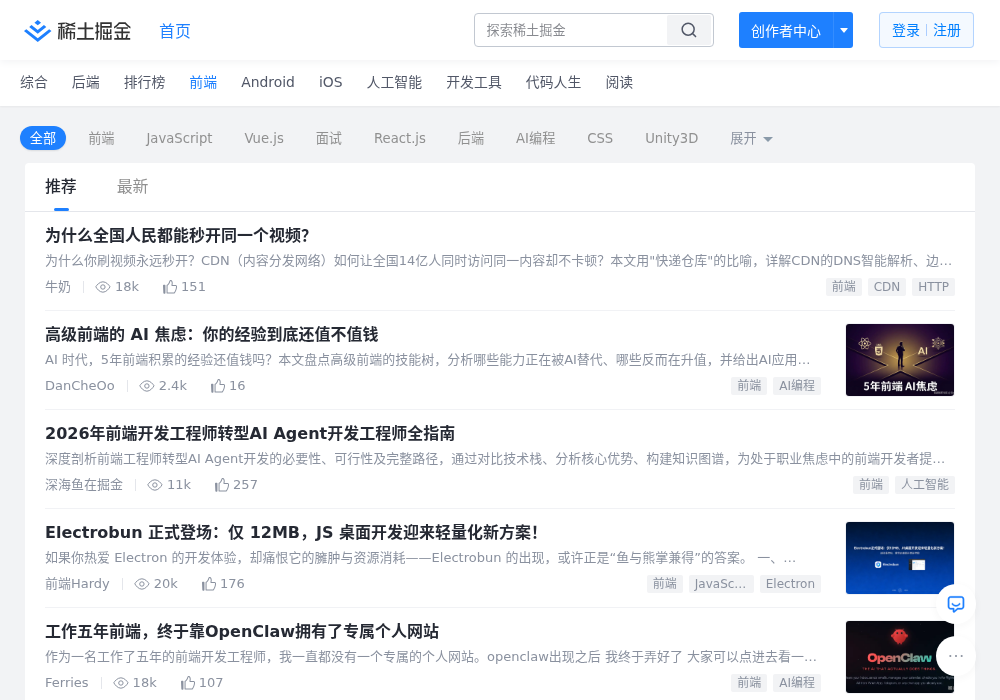The image size is (1000, 700).
Task: Expand the 展开 tag list
Action: (751, 138)
